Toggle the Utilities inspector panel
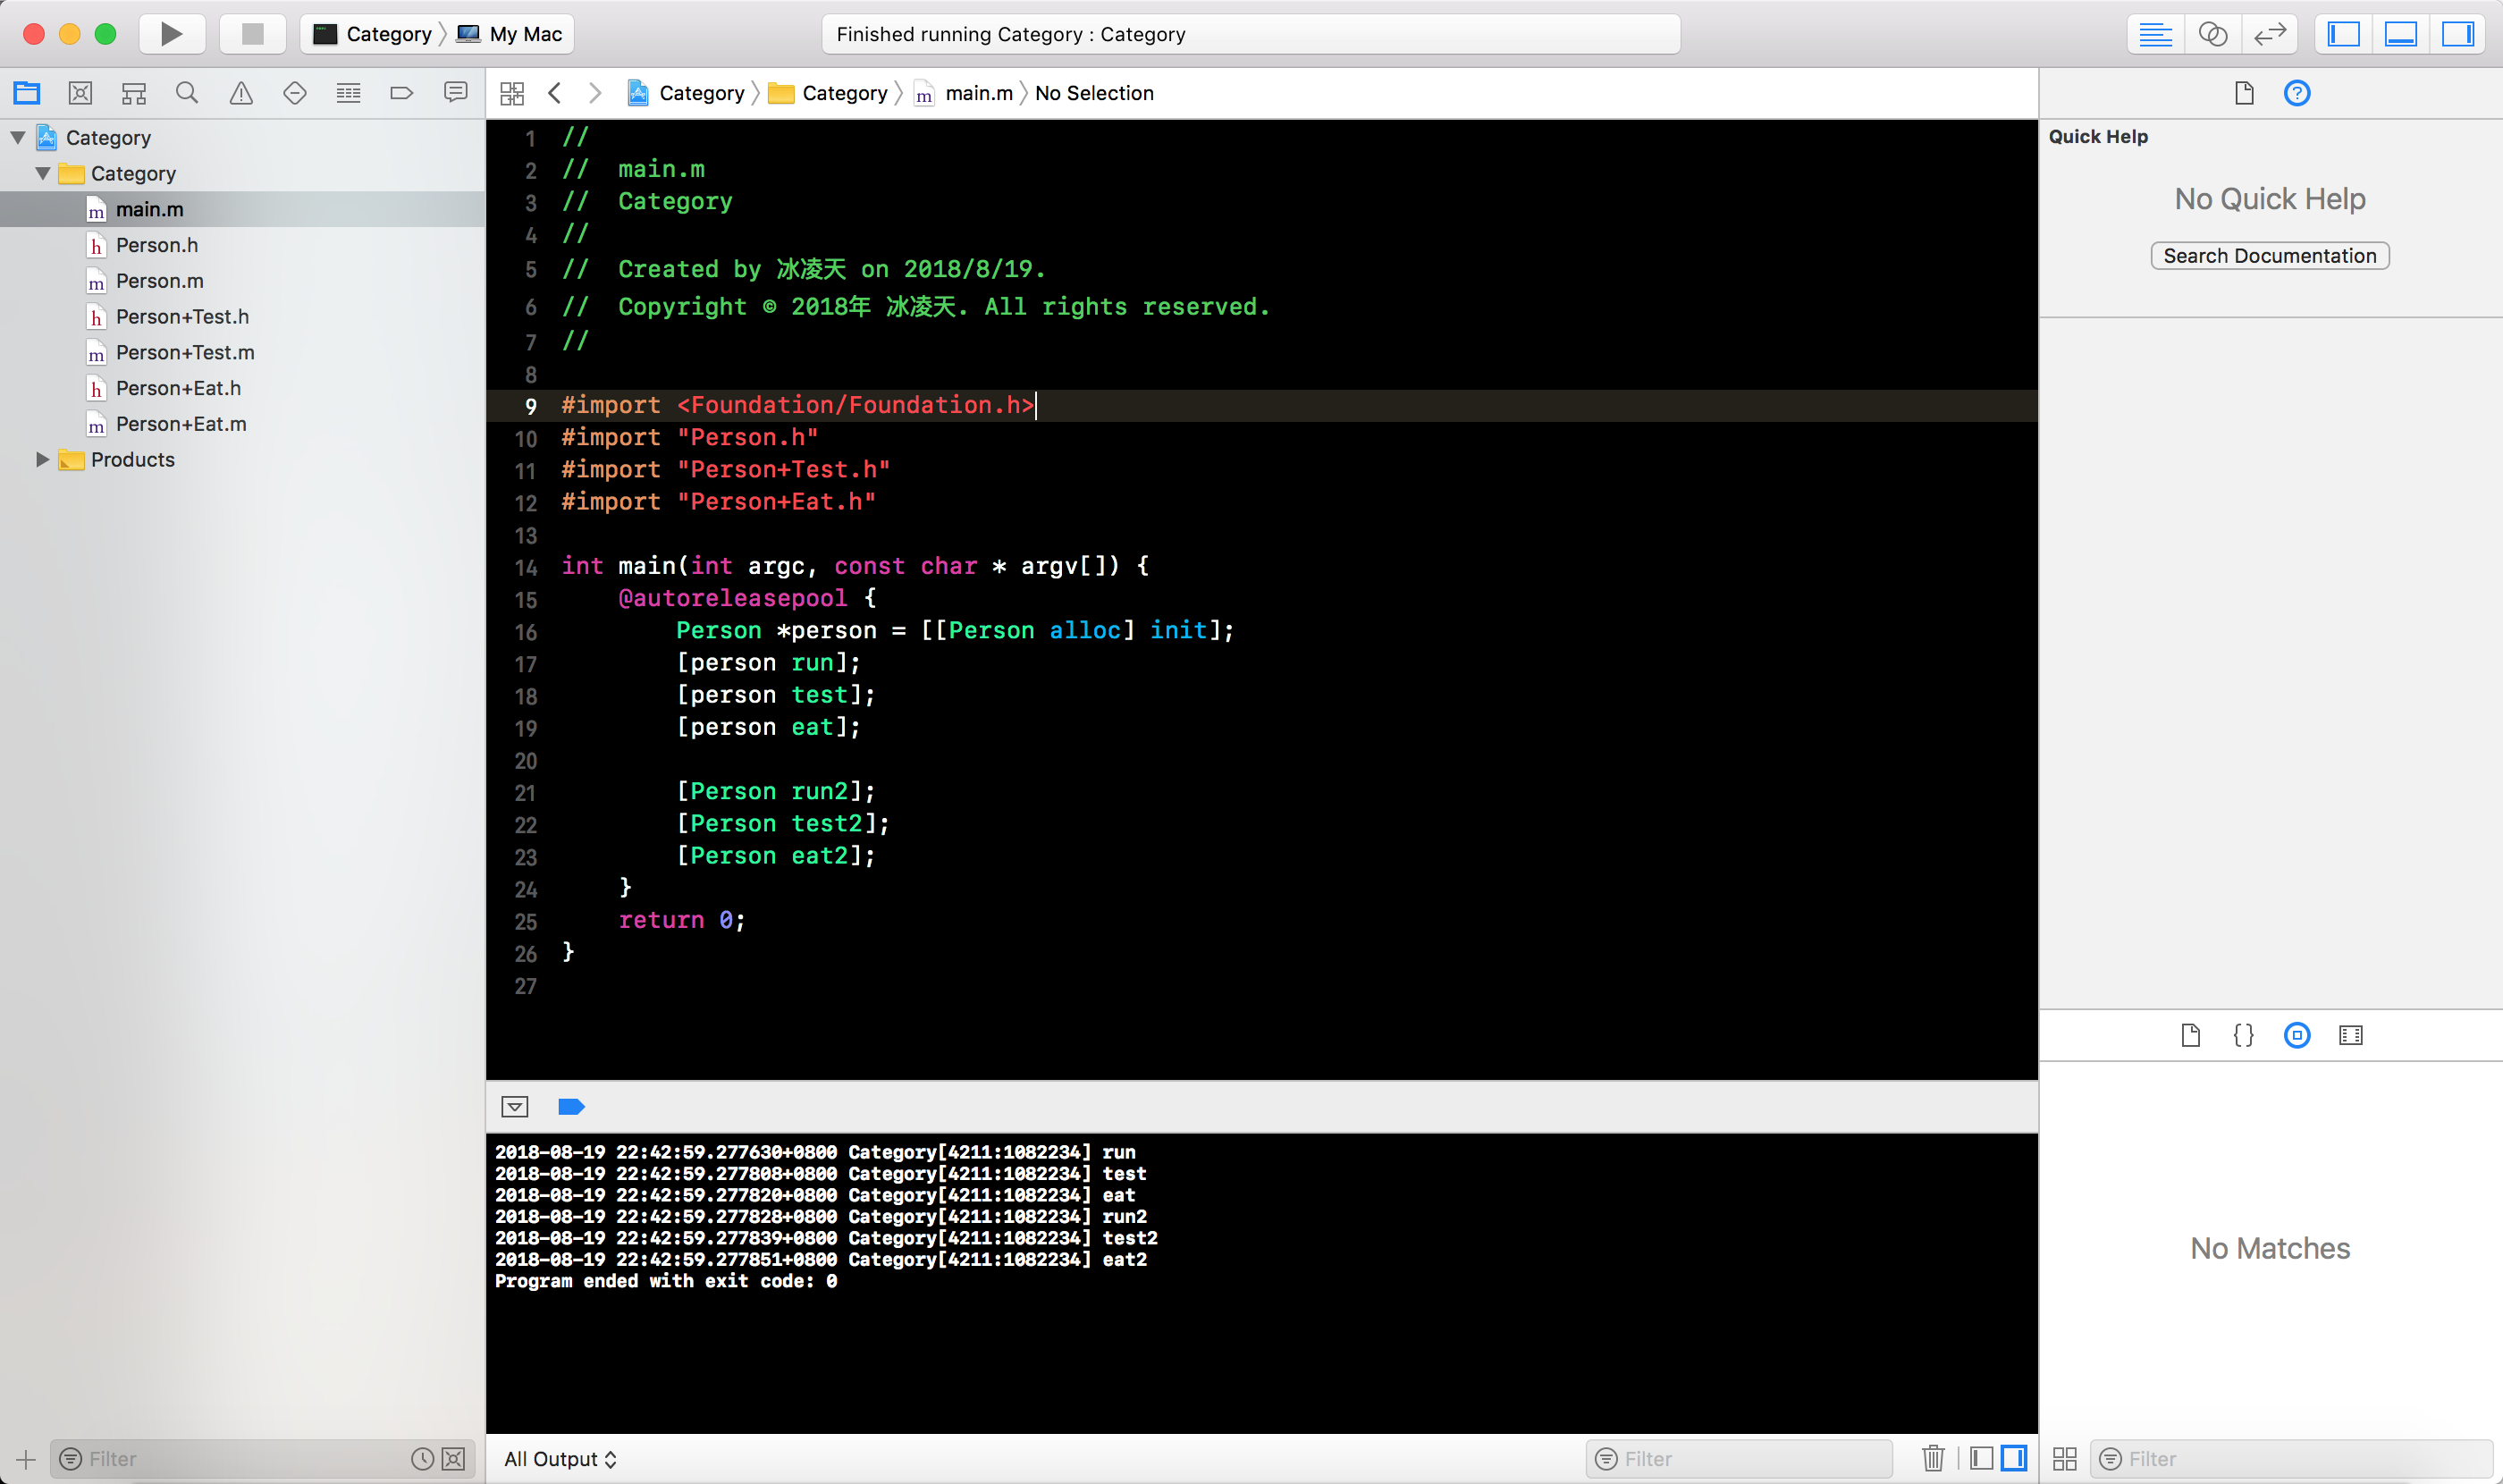The width and height of the screenshot is (2503, 1484). (2457, 34)
